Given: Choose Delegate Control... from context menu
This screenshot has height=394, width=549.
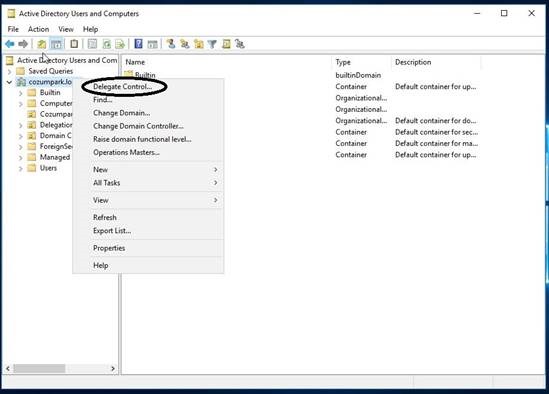Looking at the screenshot, I should (123, 87).
